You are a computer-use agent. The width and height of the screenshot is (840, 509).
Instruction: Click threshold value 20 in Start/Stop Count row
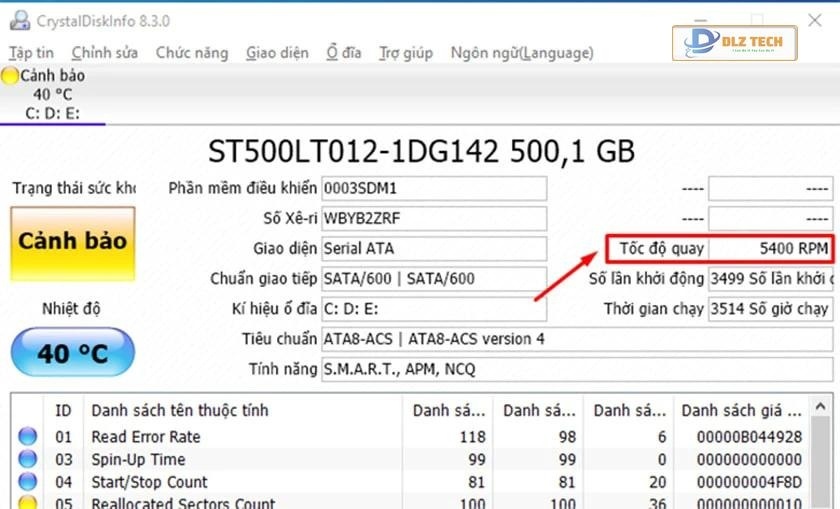(657, 482)
